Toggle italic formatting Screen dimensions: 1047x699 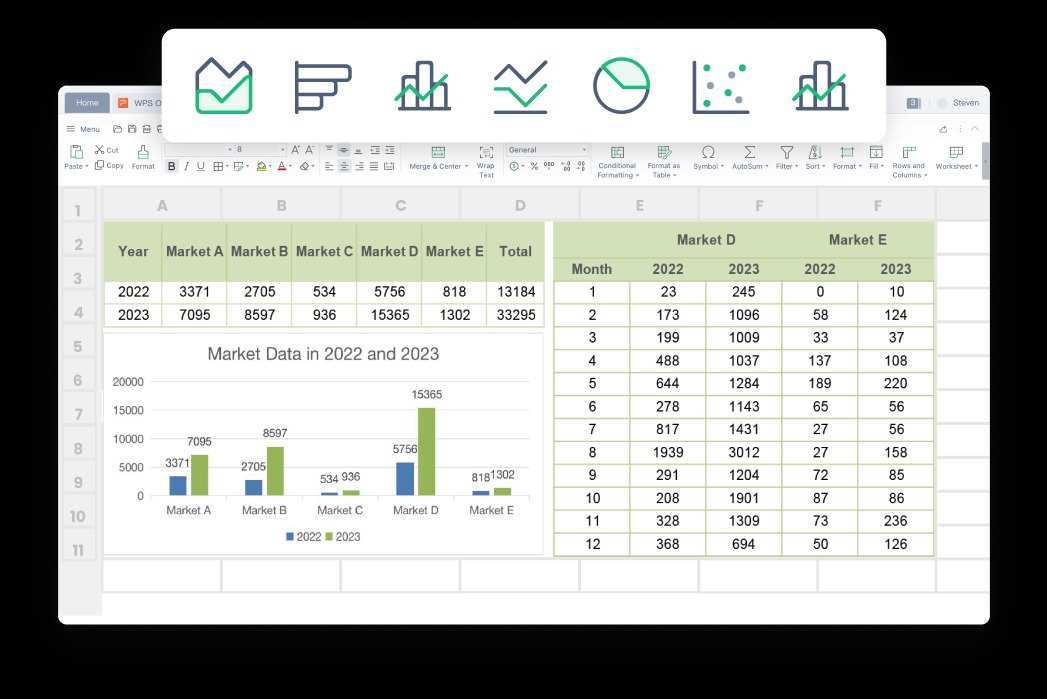tap(186, 167)
